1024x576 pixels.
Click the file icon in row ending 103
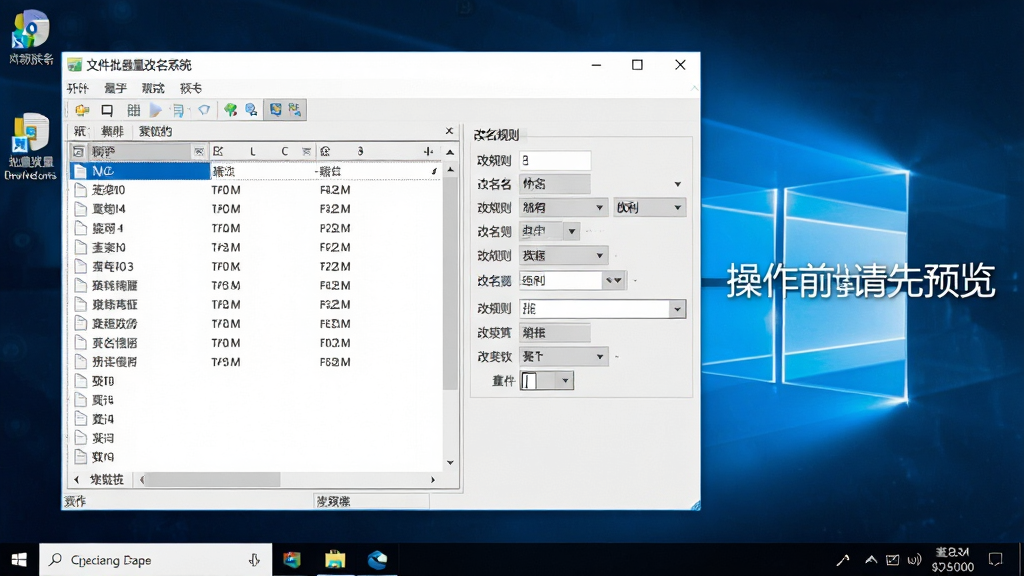(80, 266)
